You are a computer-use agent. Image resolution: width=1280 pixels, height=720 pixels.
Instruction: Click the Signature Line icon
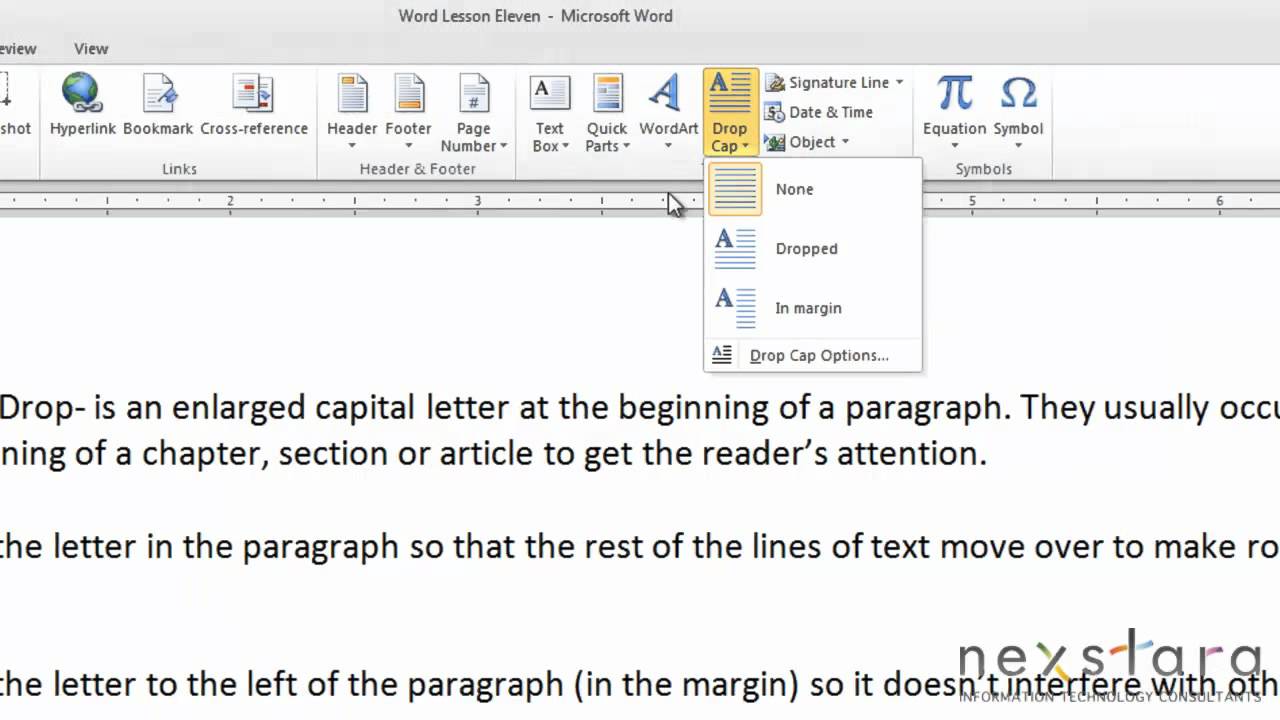click(x=774, y=82)
